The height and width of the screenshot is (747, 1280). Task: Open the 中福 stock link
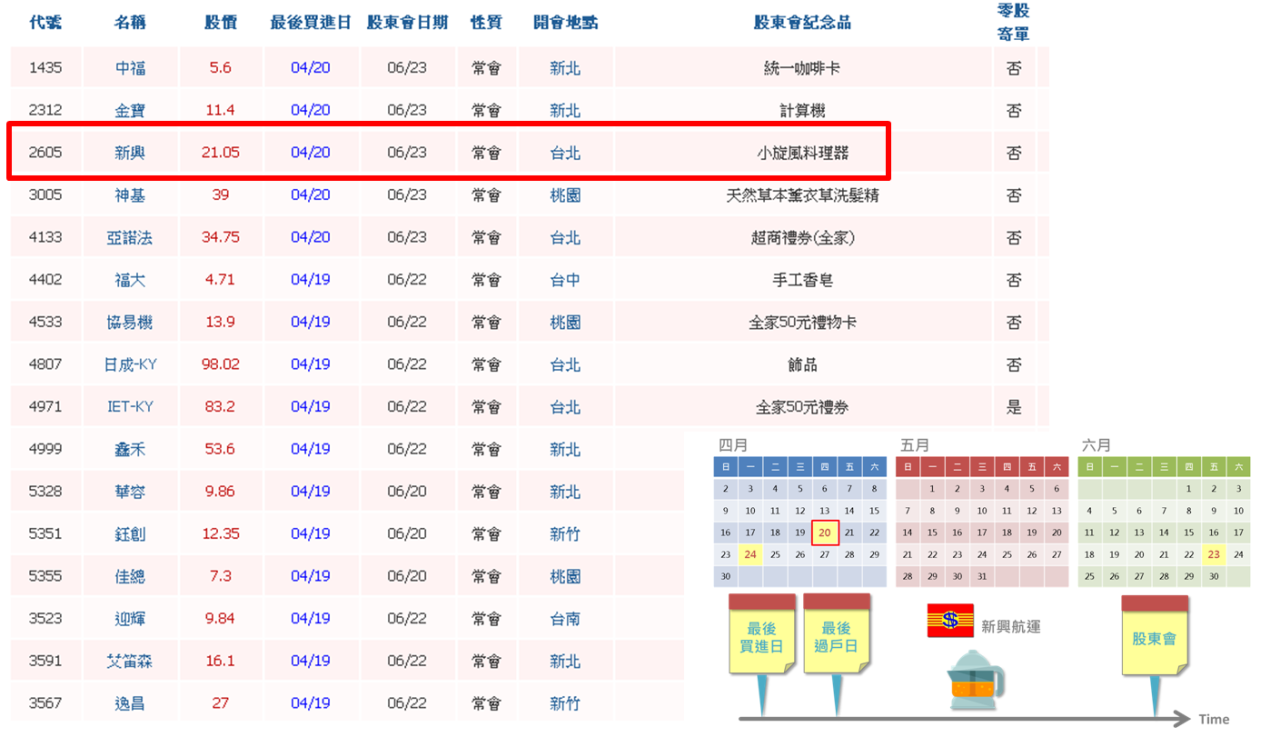click(130, 68)
